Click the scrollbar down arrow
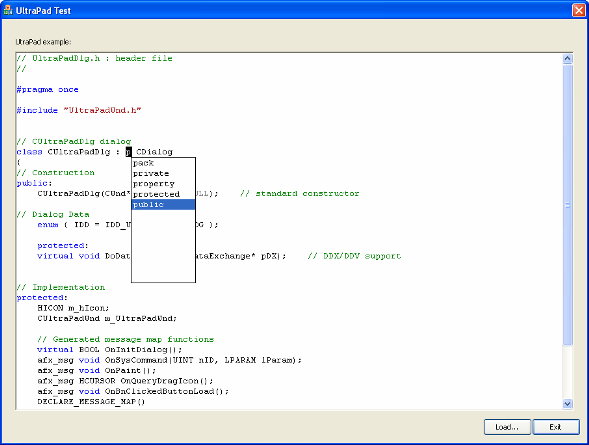The image size is (589, 445). pyautogui.click(x=567, y=404)
